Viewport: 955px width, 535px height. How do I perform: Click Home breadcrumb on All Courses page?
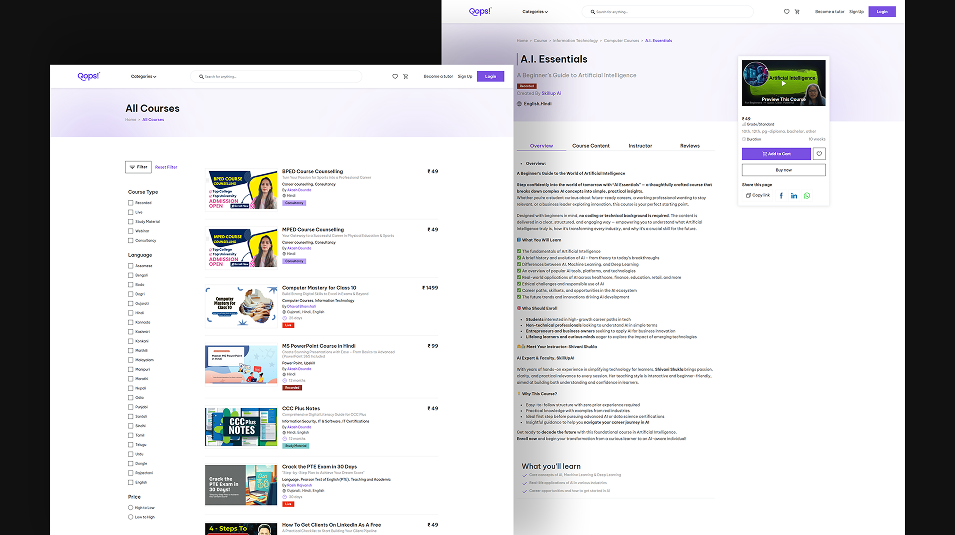point(130,119)
